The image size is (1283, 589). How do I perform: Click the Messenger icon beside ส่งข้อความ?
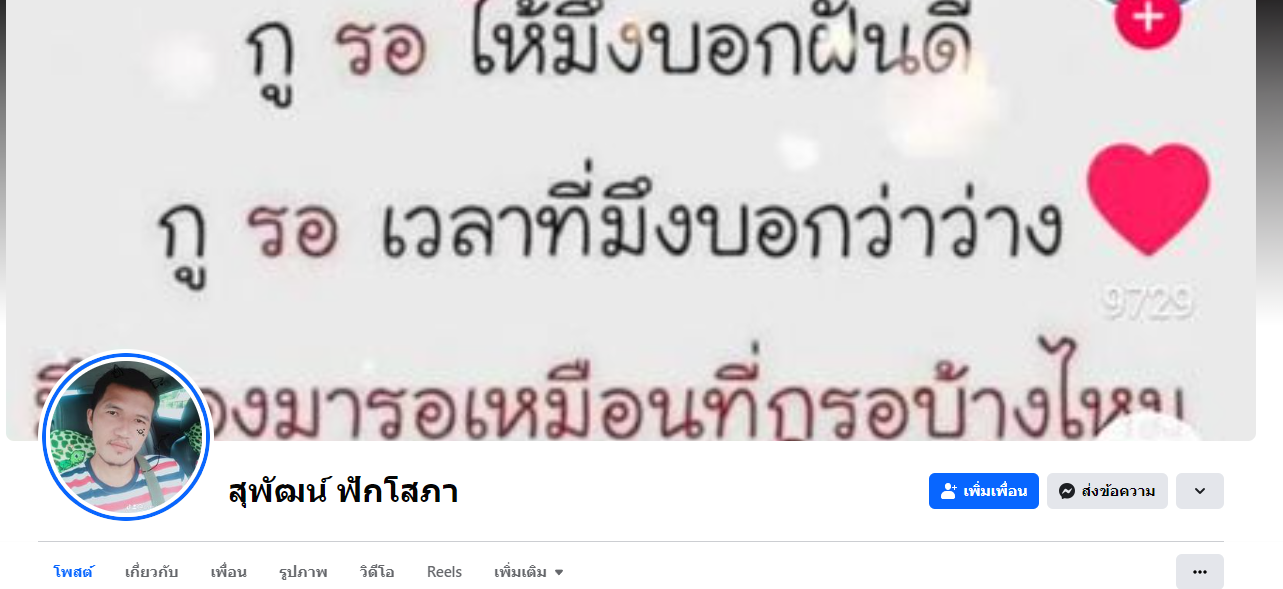[x=1067, y=491]
